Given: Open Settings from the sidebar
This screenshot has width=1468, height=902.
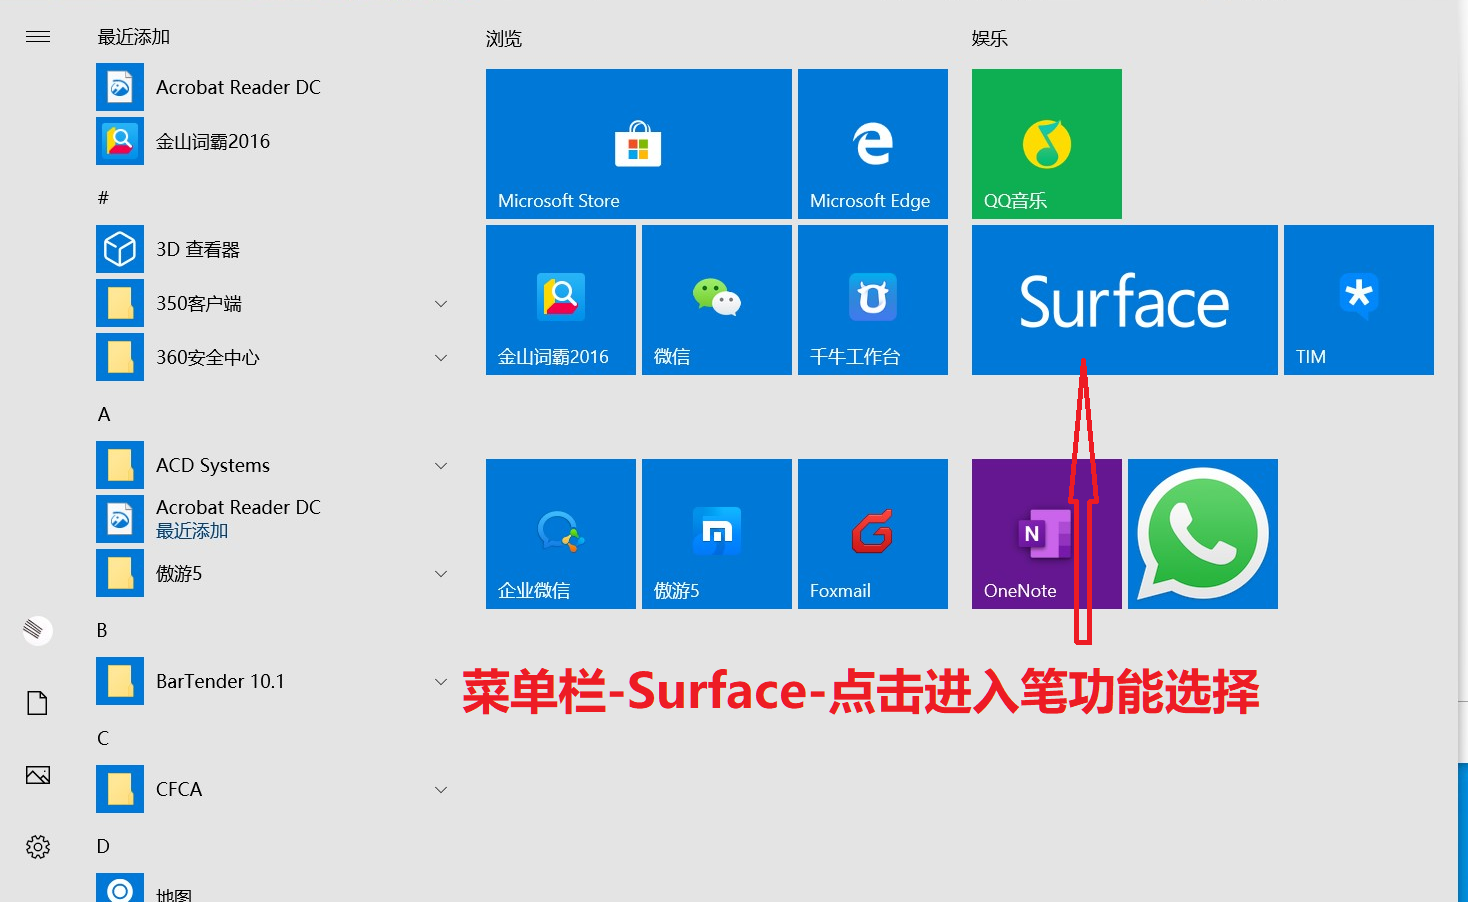Looking at the screenshot, I should 37,846.
